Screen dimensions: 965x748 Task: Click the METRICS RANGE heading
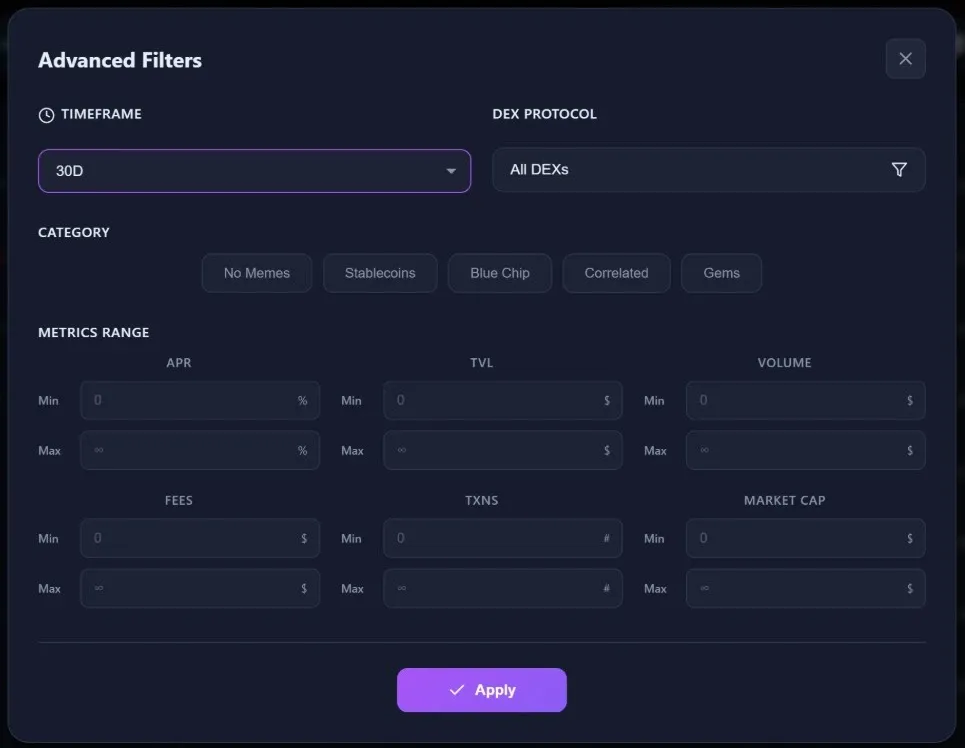[x=94, y=332]
